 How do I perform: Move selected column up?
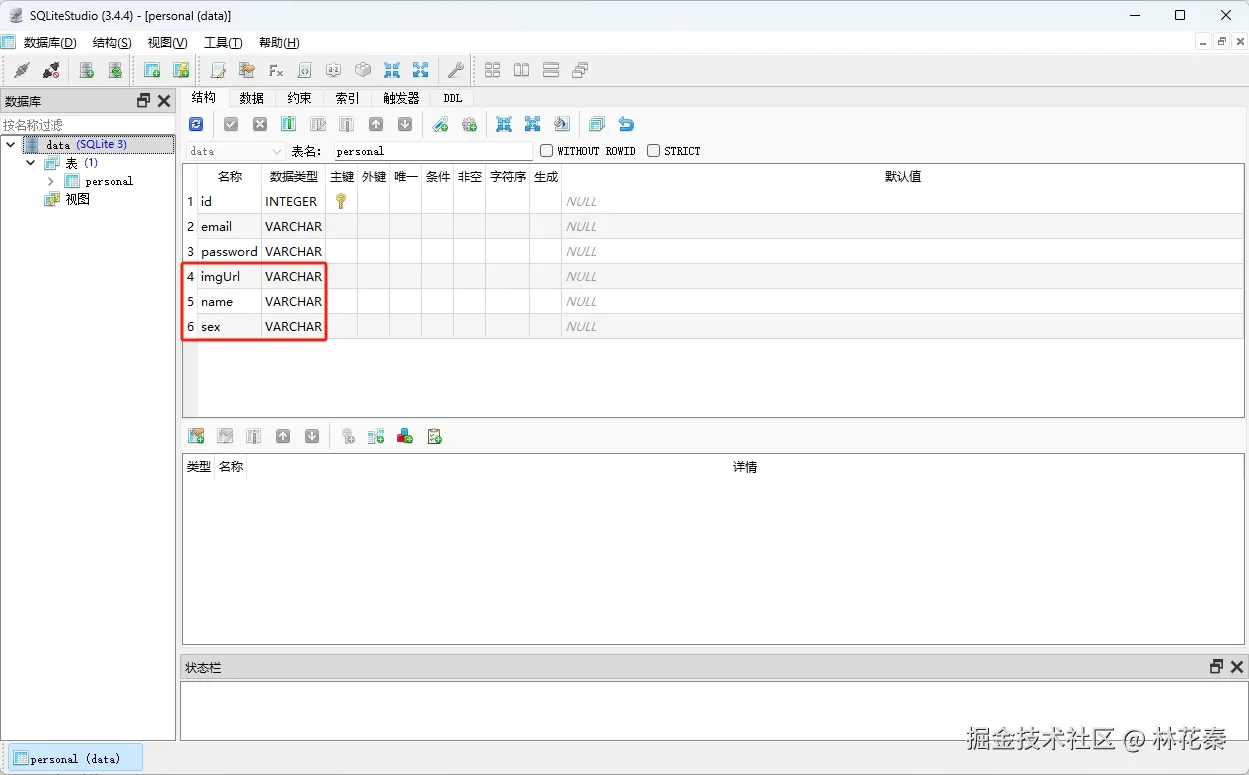click(x=376, y=124)
